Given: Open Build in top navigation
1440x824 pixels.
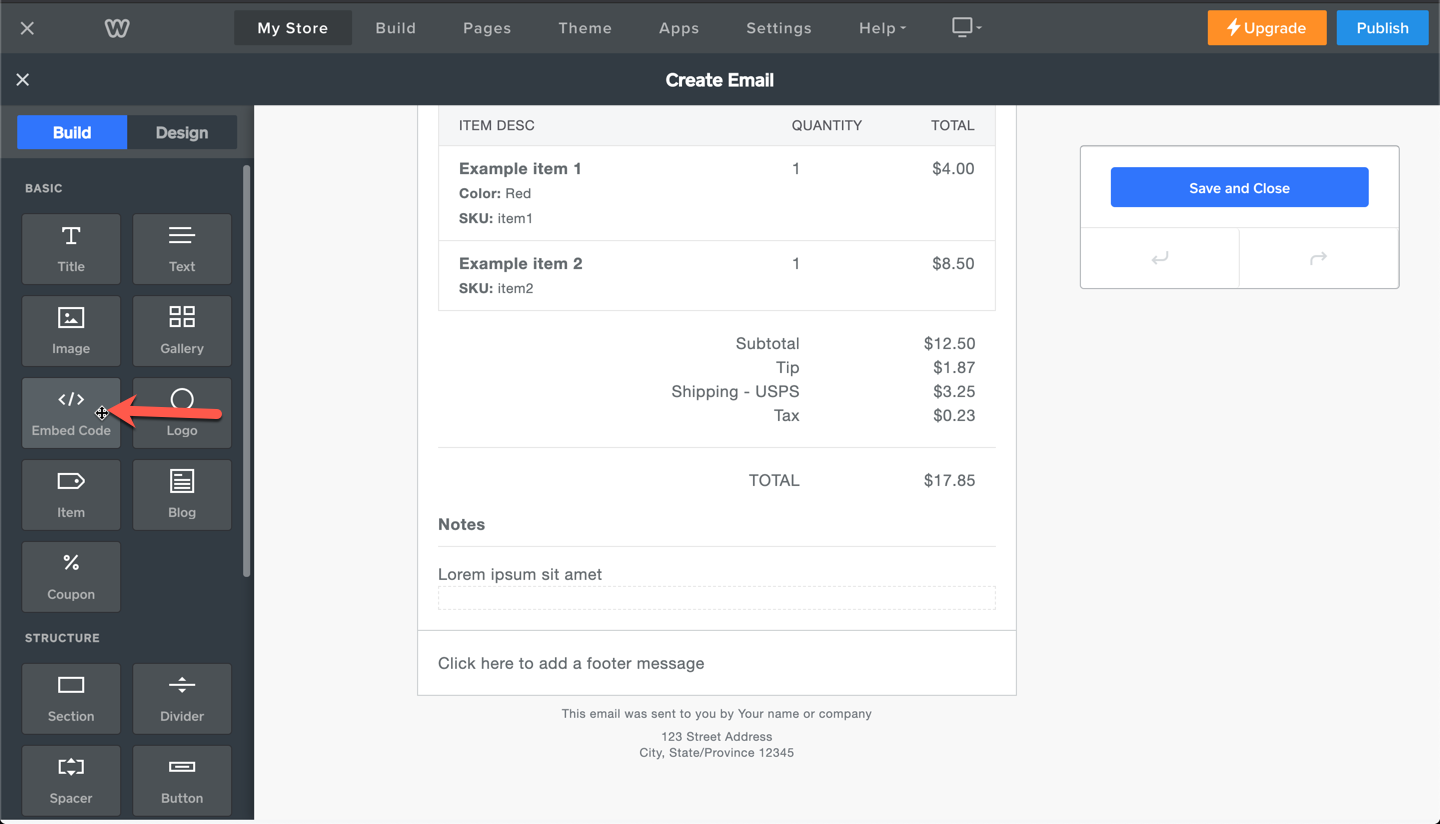Looking at the screenshot, I should (396, 28).
